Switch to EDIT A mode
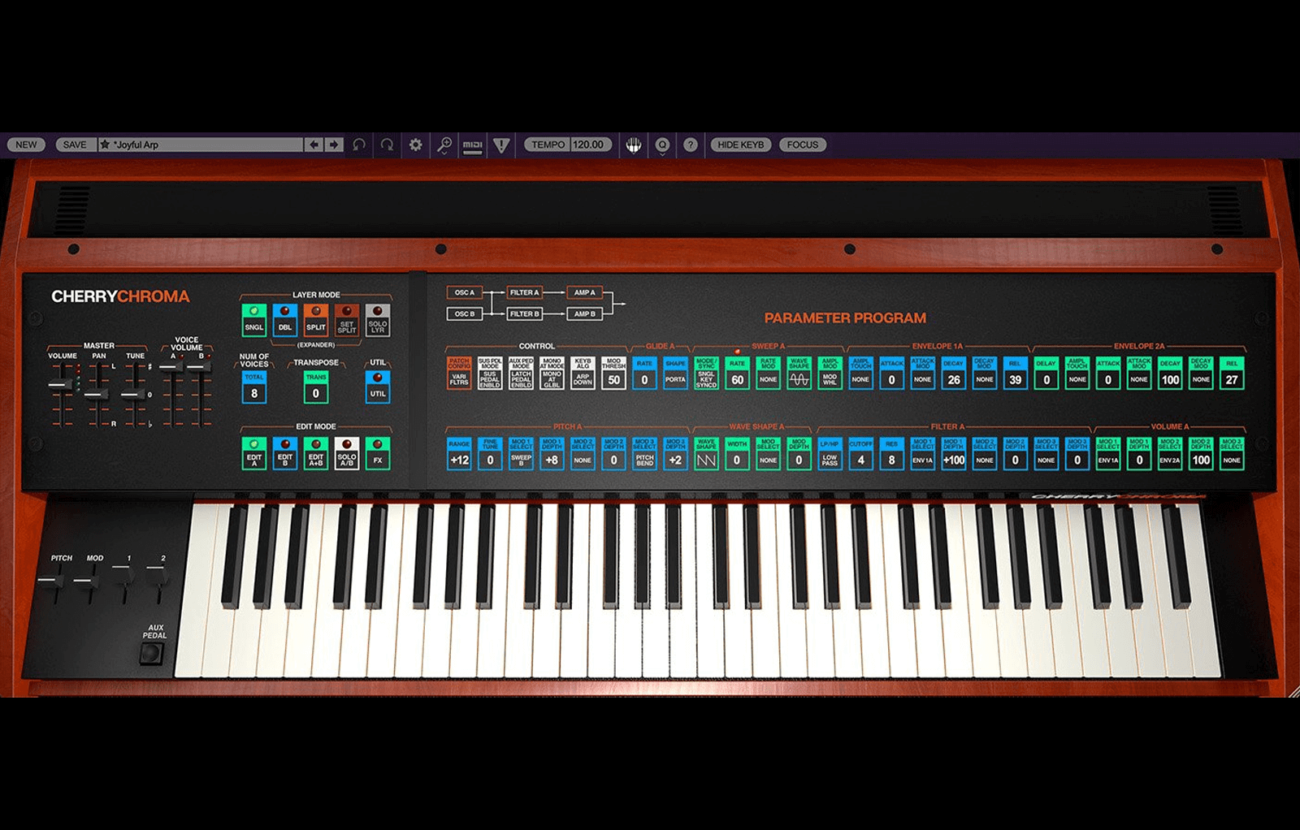 point(254,453)
